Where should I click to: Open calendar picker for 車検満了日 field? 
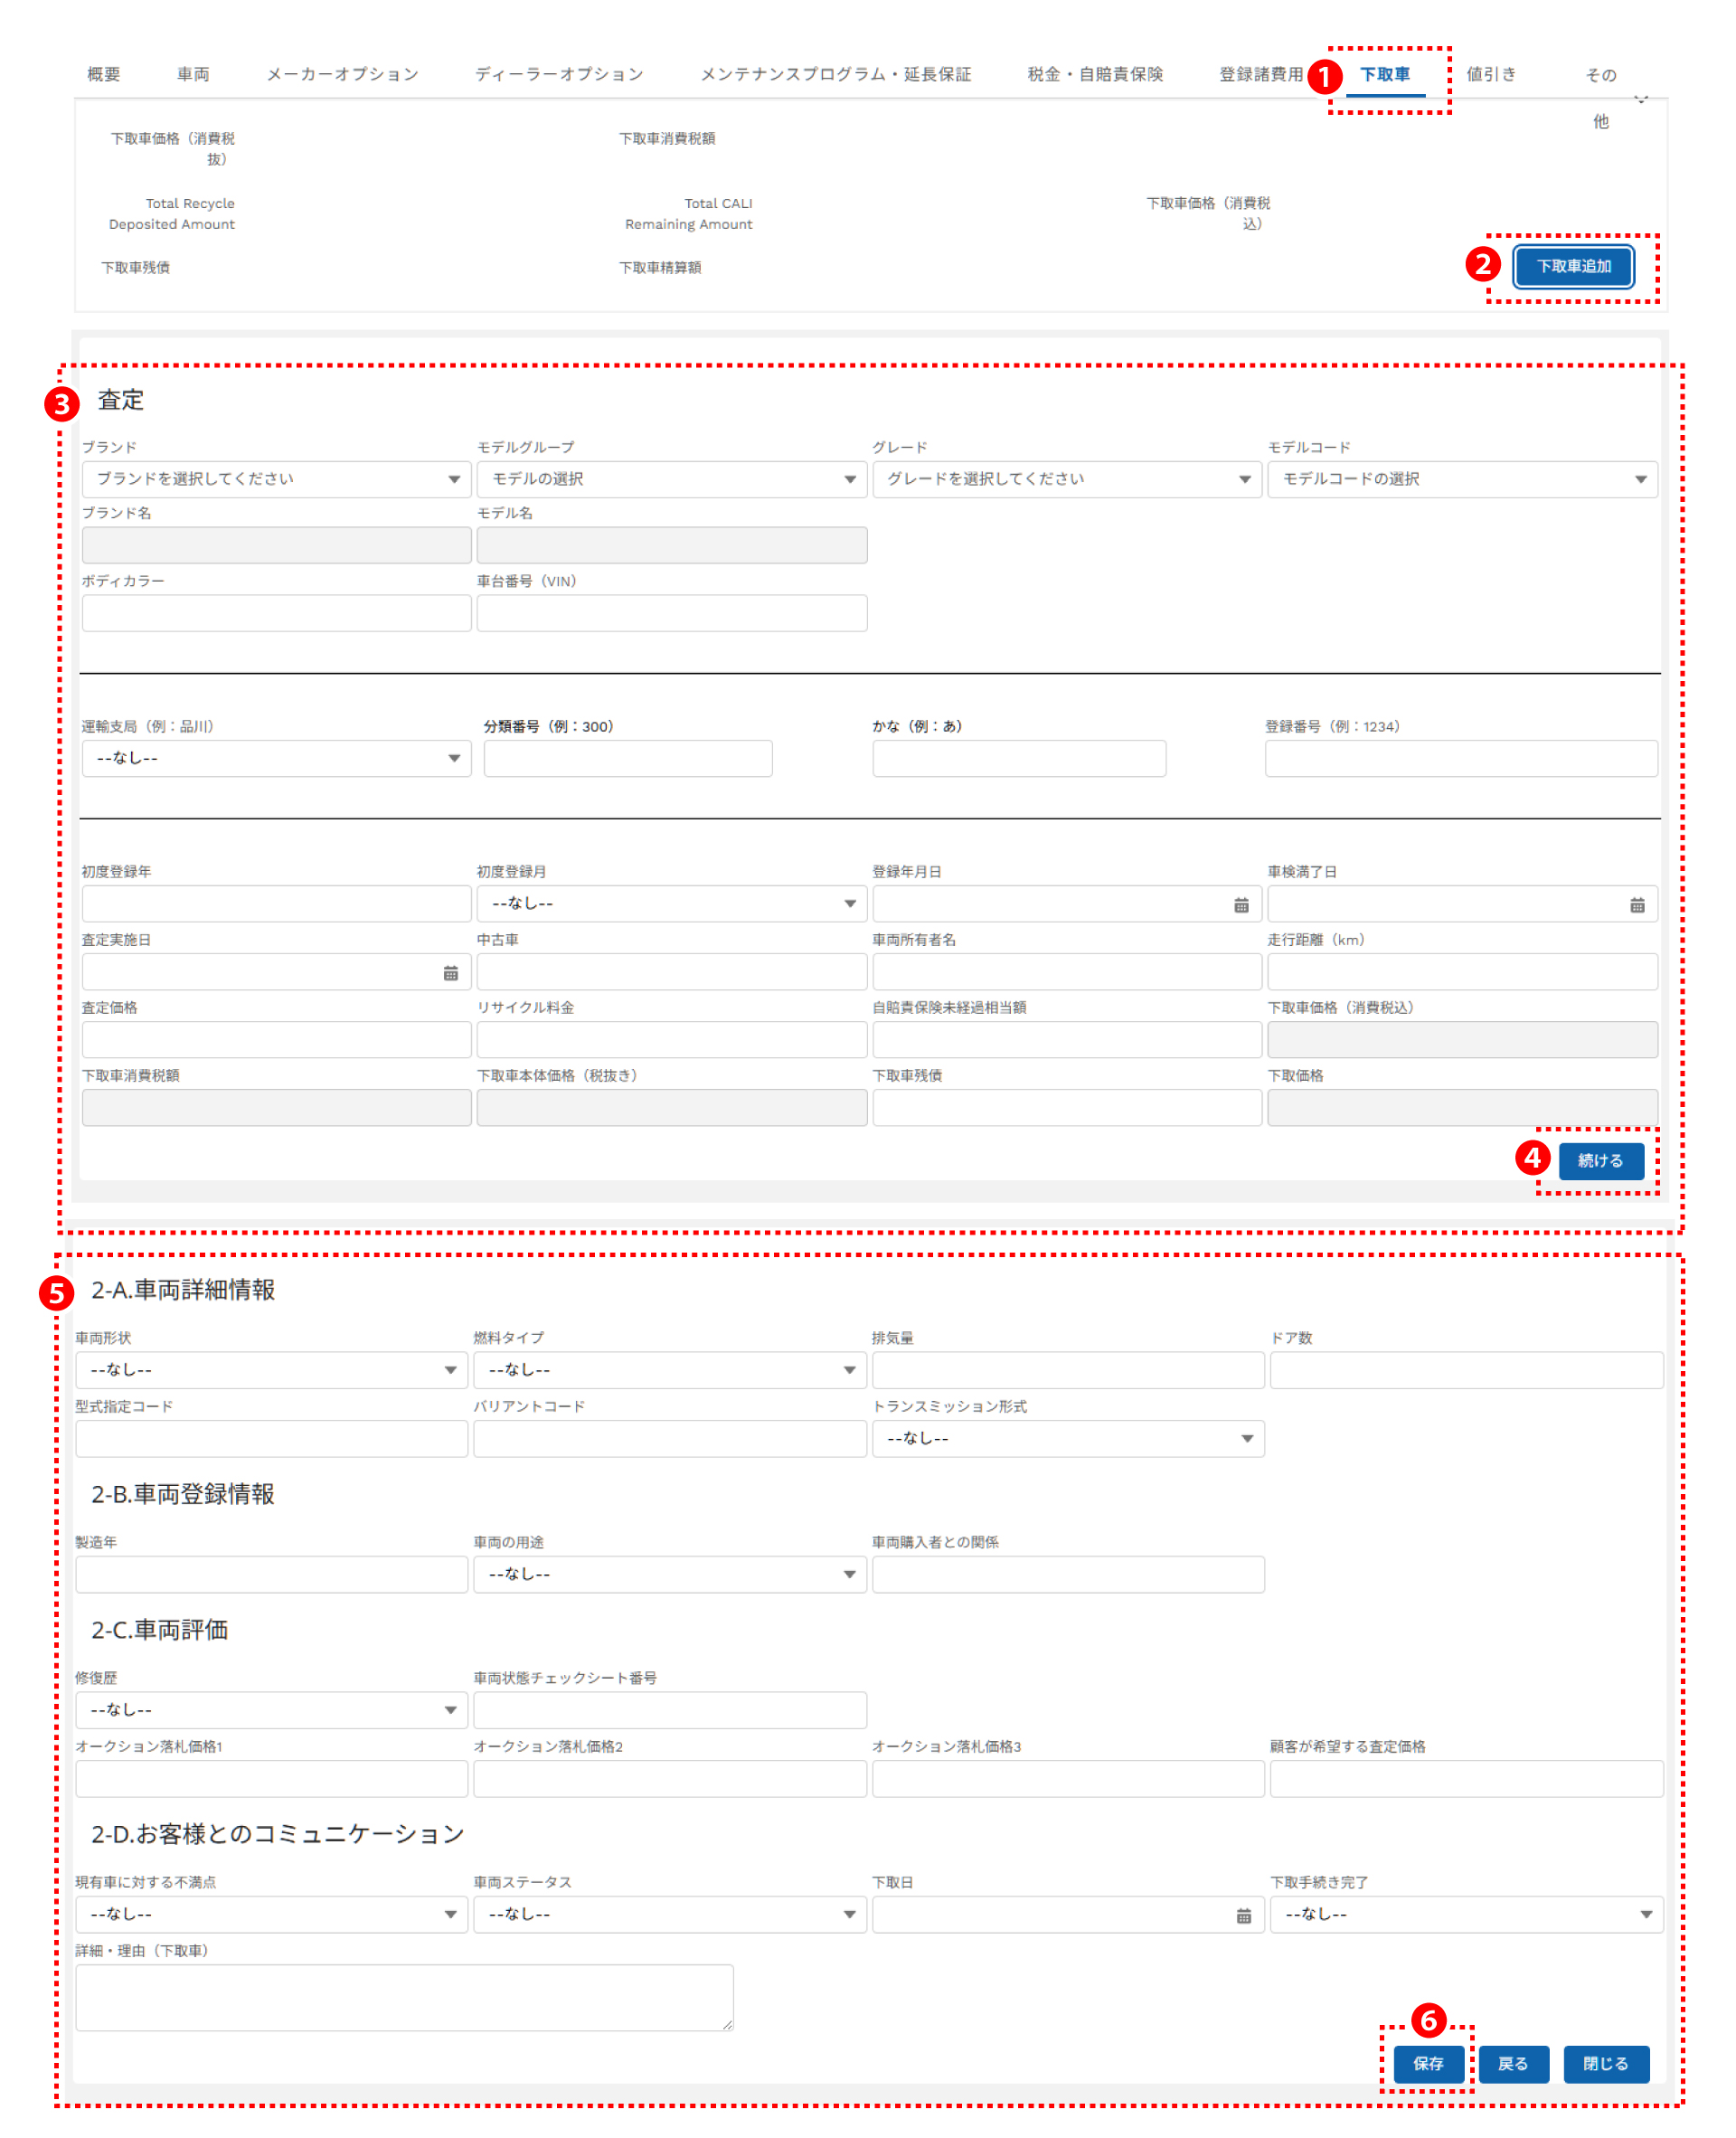click(x=1636, y=905)
